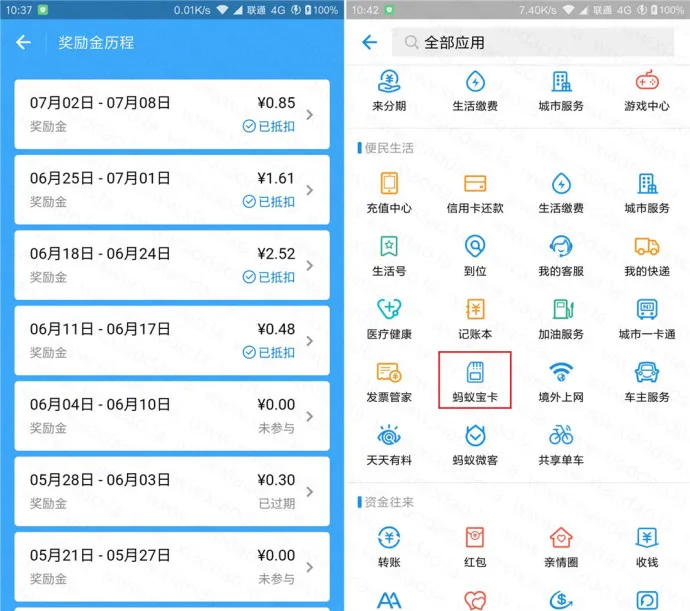Tap the left status bar shield icon
The height and width of the screenshot is (611, 690).
pos(43,10)
